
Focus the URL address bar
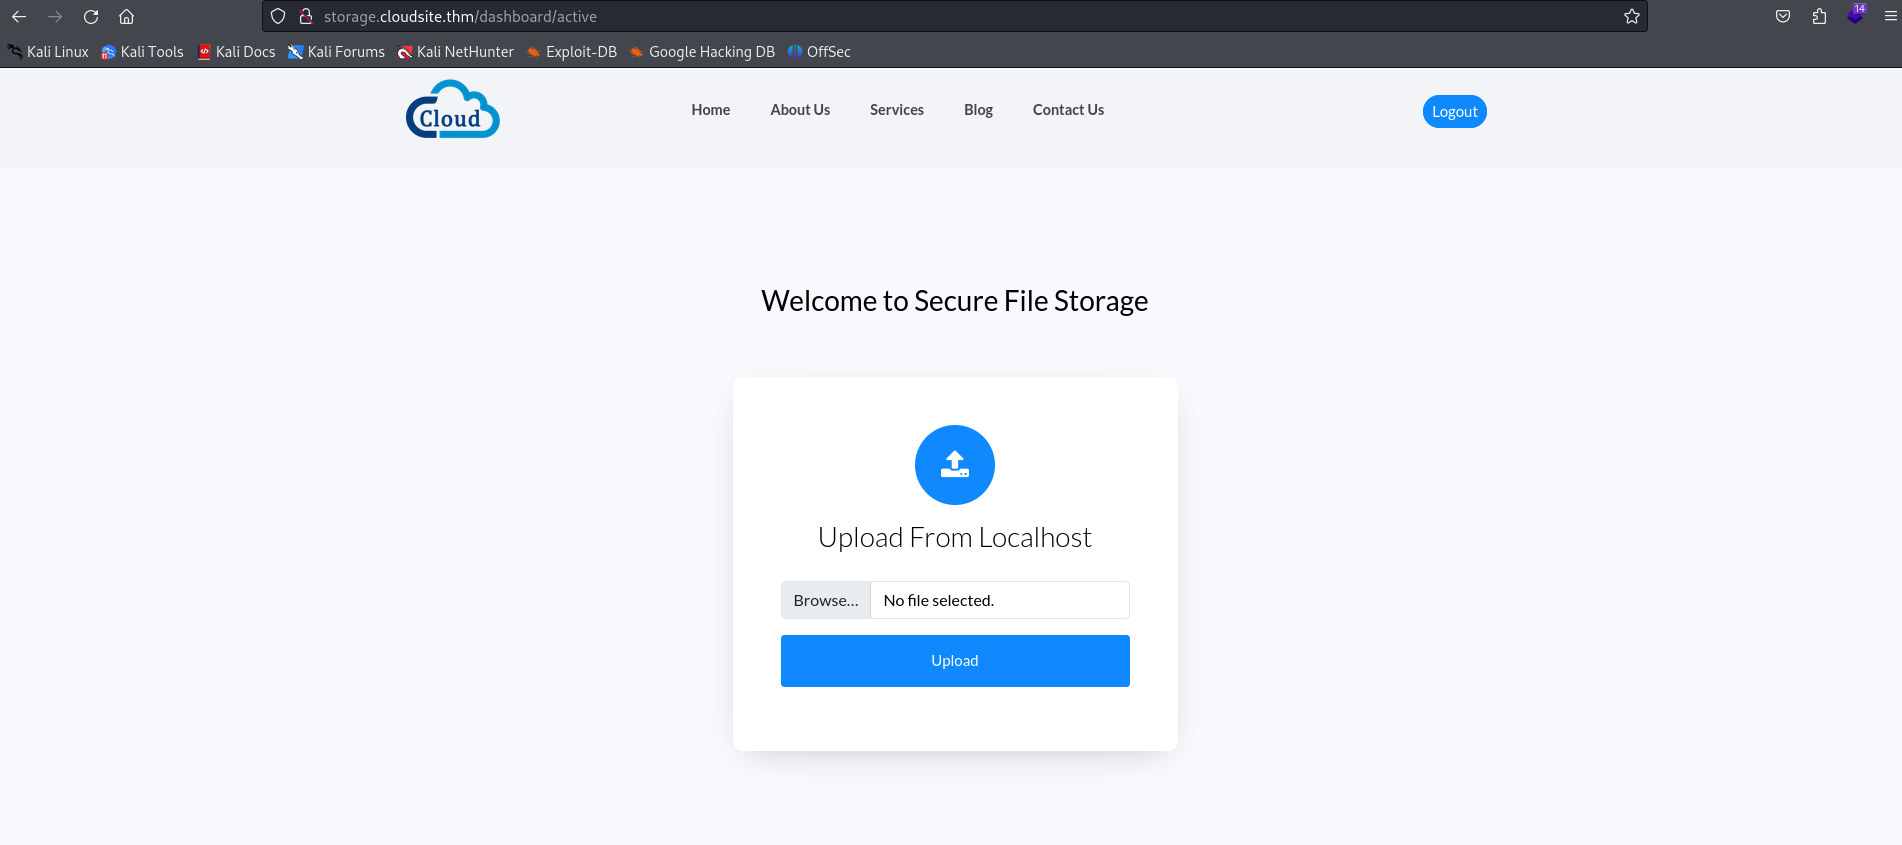(900, 17)
